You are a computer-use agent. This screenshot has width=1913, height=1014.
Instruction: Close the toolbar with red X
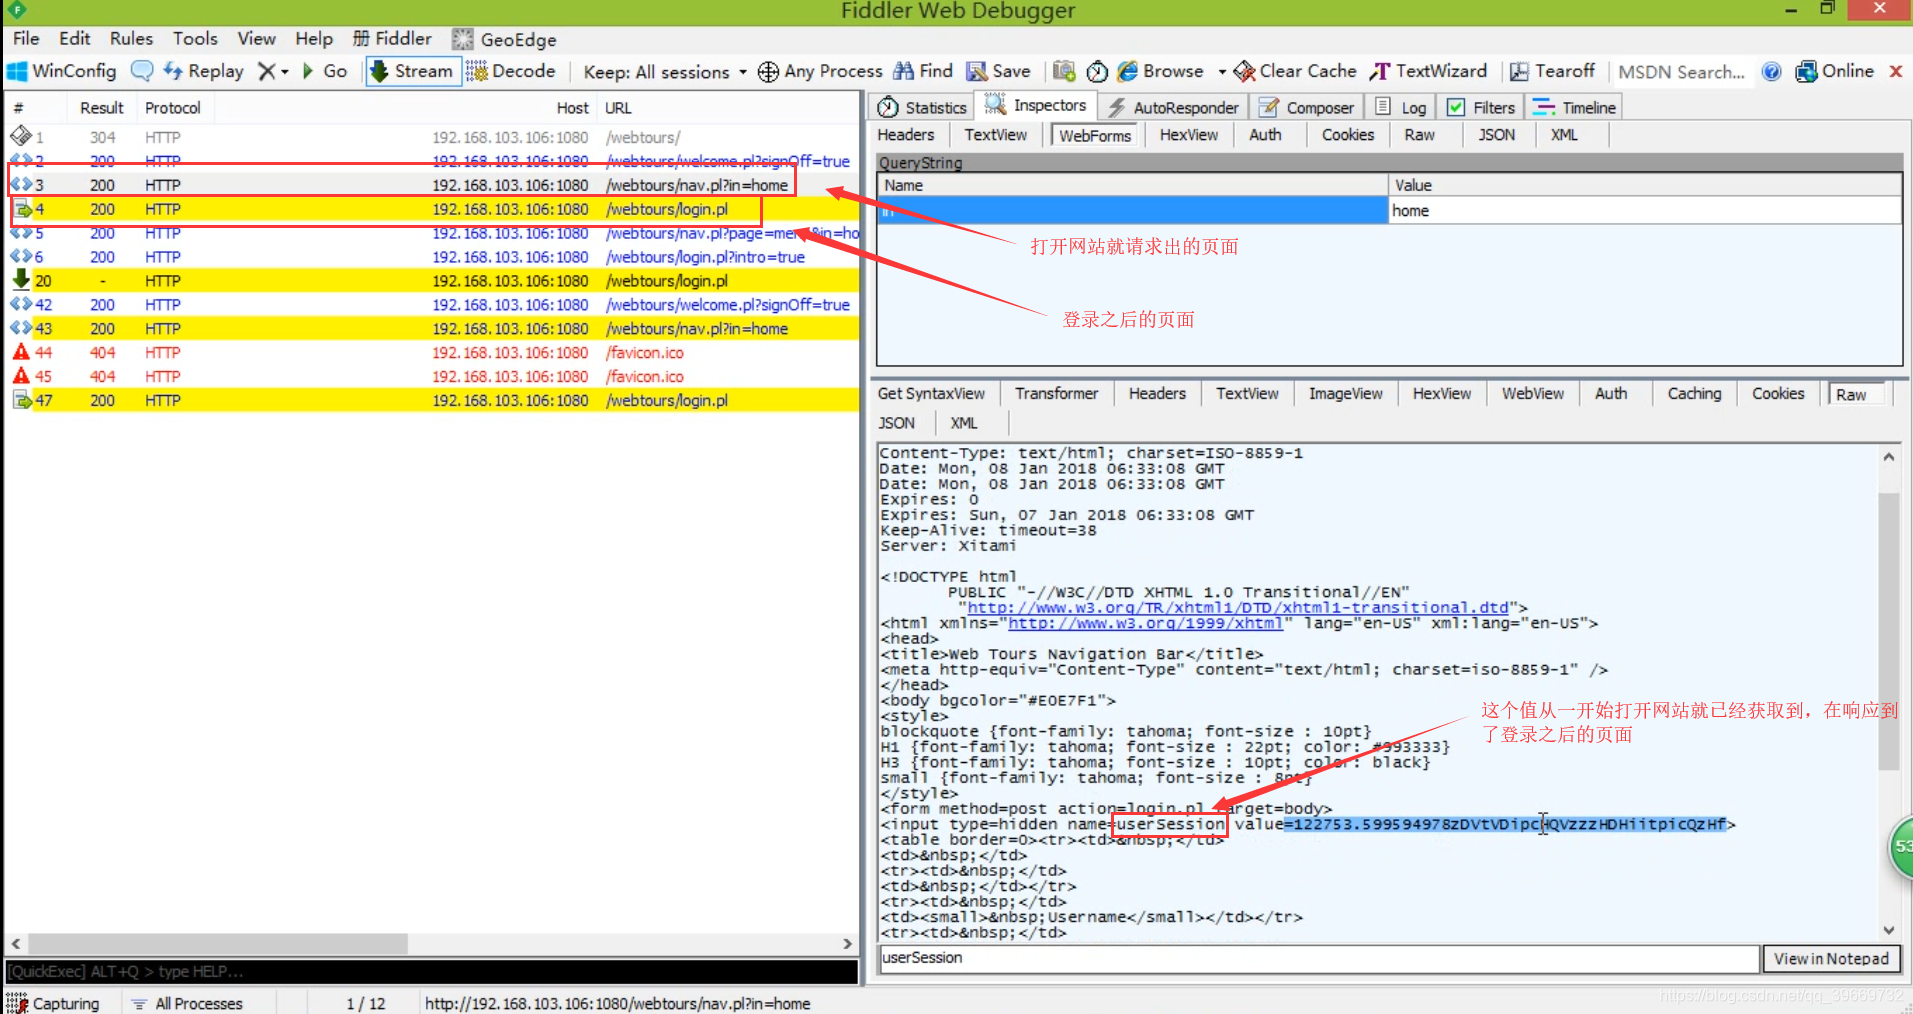(x=1895, y=71)
